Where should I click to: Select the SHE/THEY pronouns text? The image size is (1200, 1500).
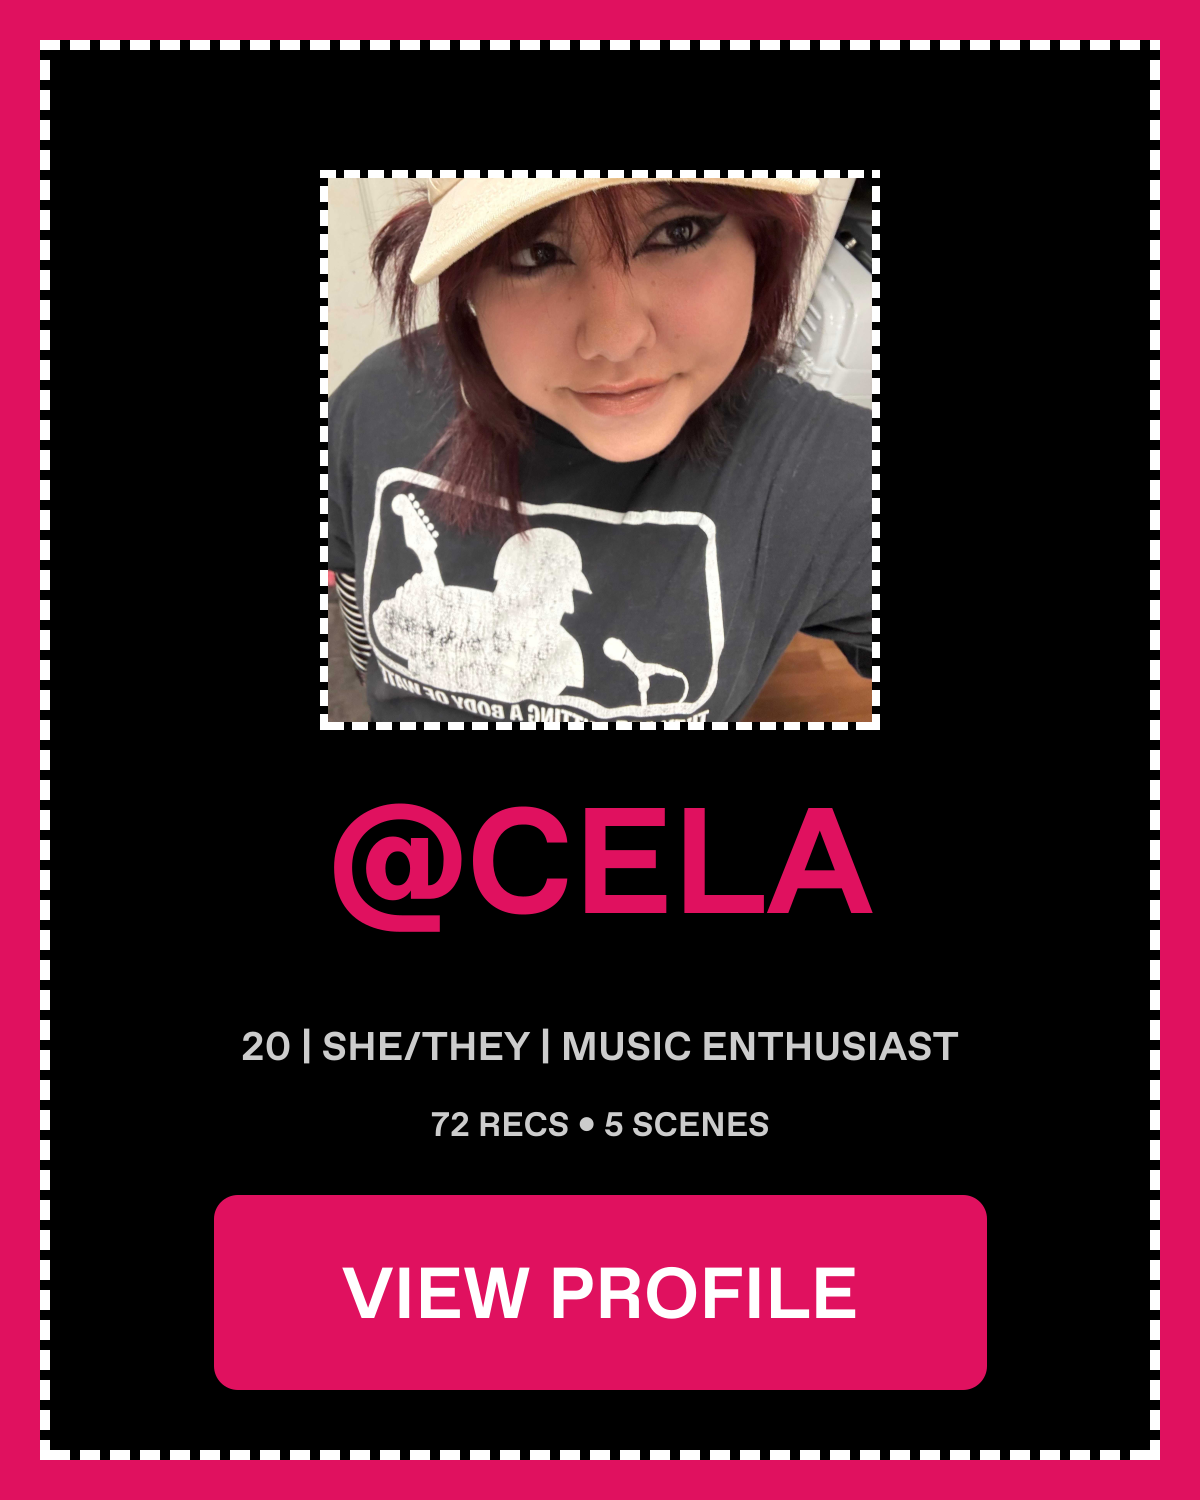(425, 1047)
